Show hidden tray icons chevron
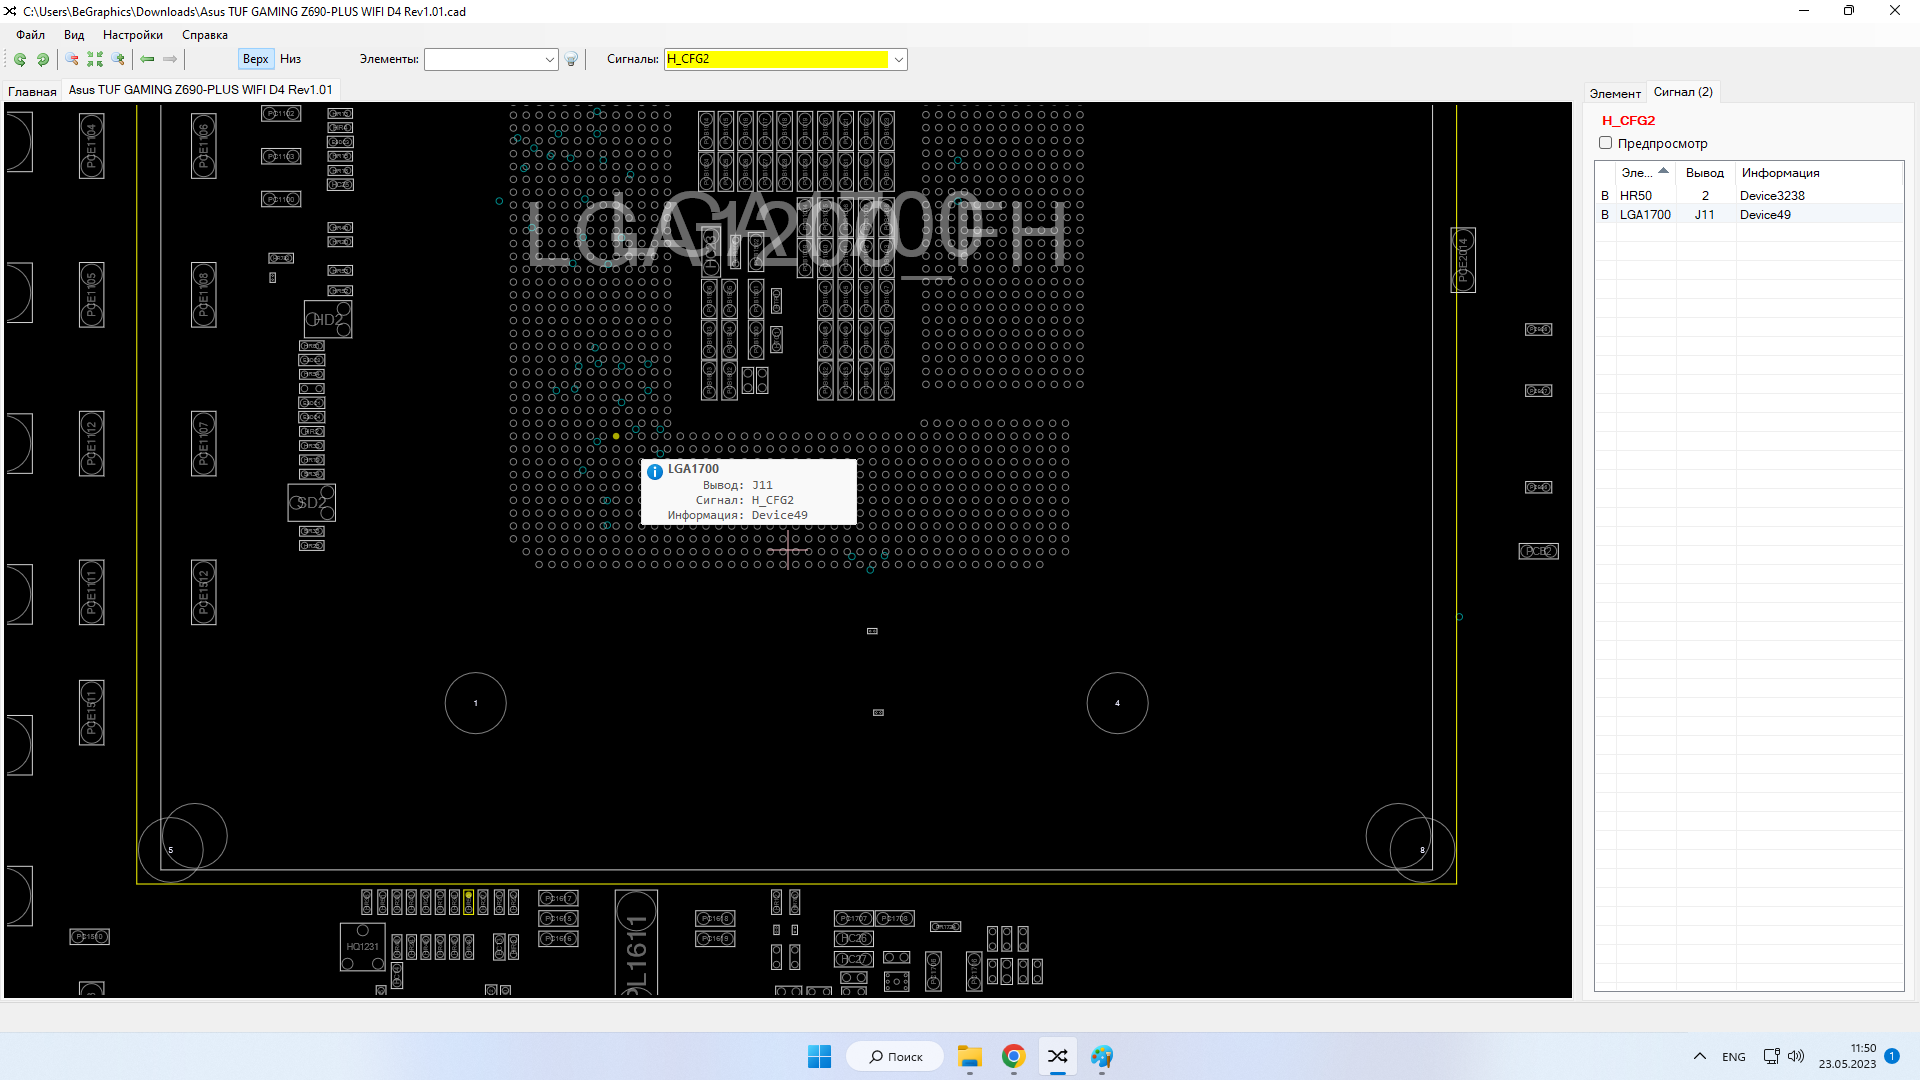The image size is (1920, 1080). (1700, 1057)
